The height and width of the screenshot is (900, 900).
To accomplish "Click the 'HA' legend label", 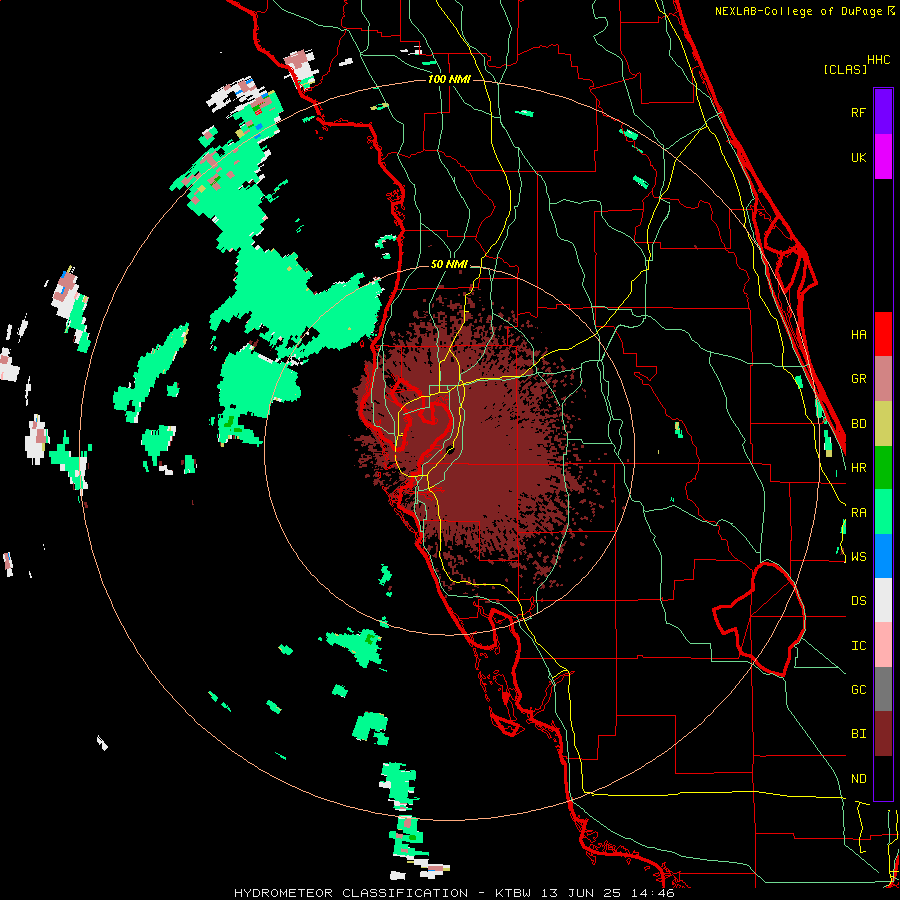I will 858,334.
